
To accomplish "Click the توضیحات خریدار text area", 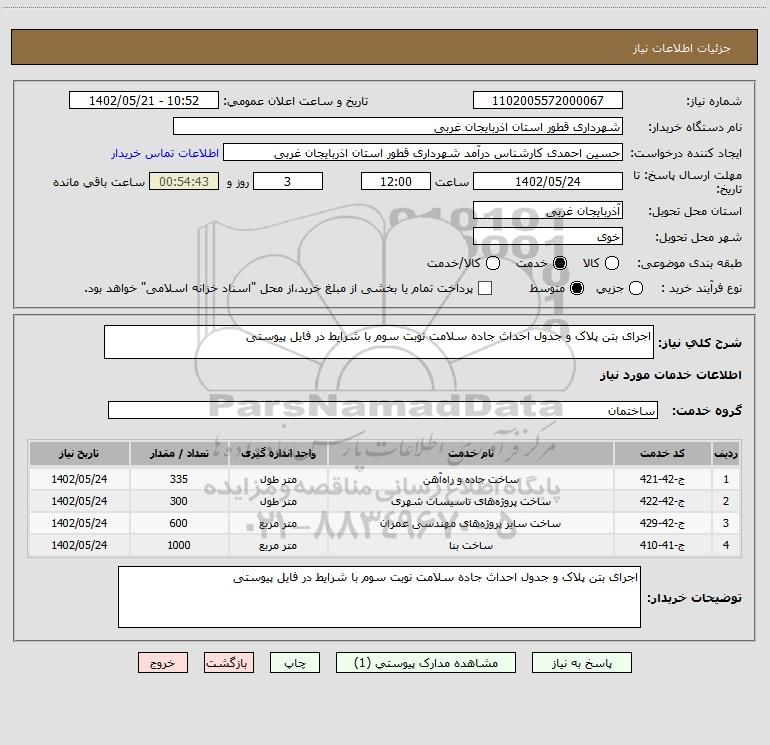I will click(379, 597).
